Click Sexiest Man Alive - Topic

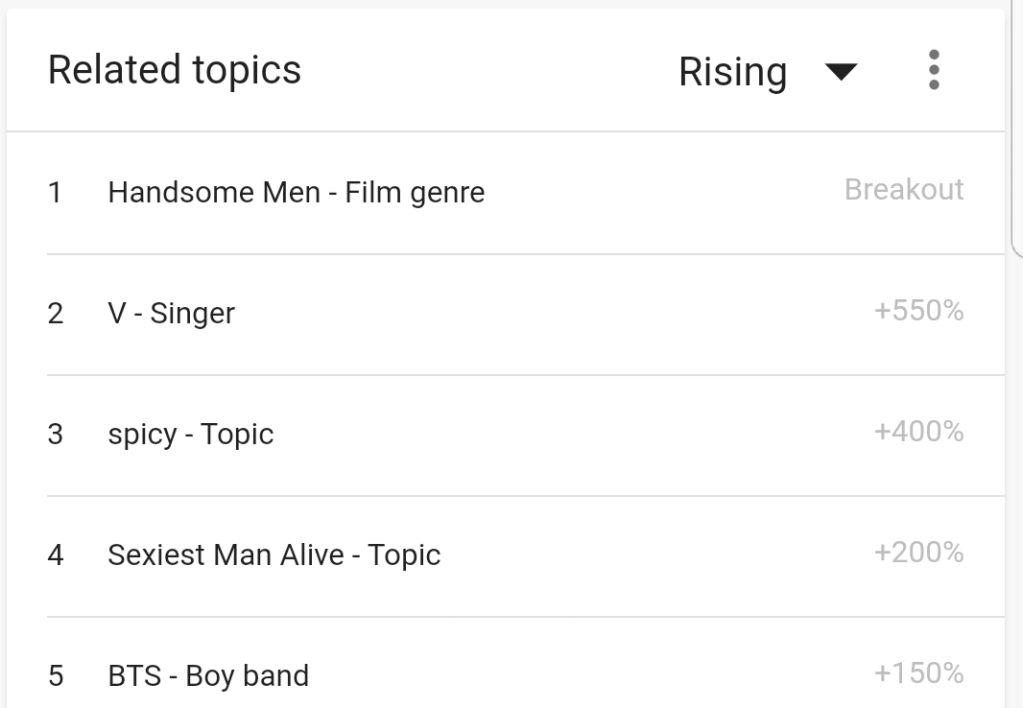[274, 555]
